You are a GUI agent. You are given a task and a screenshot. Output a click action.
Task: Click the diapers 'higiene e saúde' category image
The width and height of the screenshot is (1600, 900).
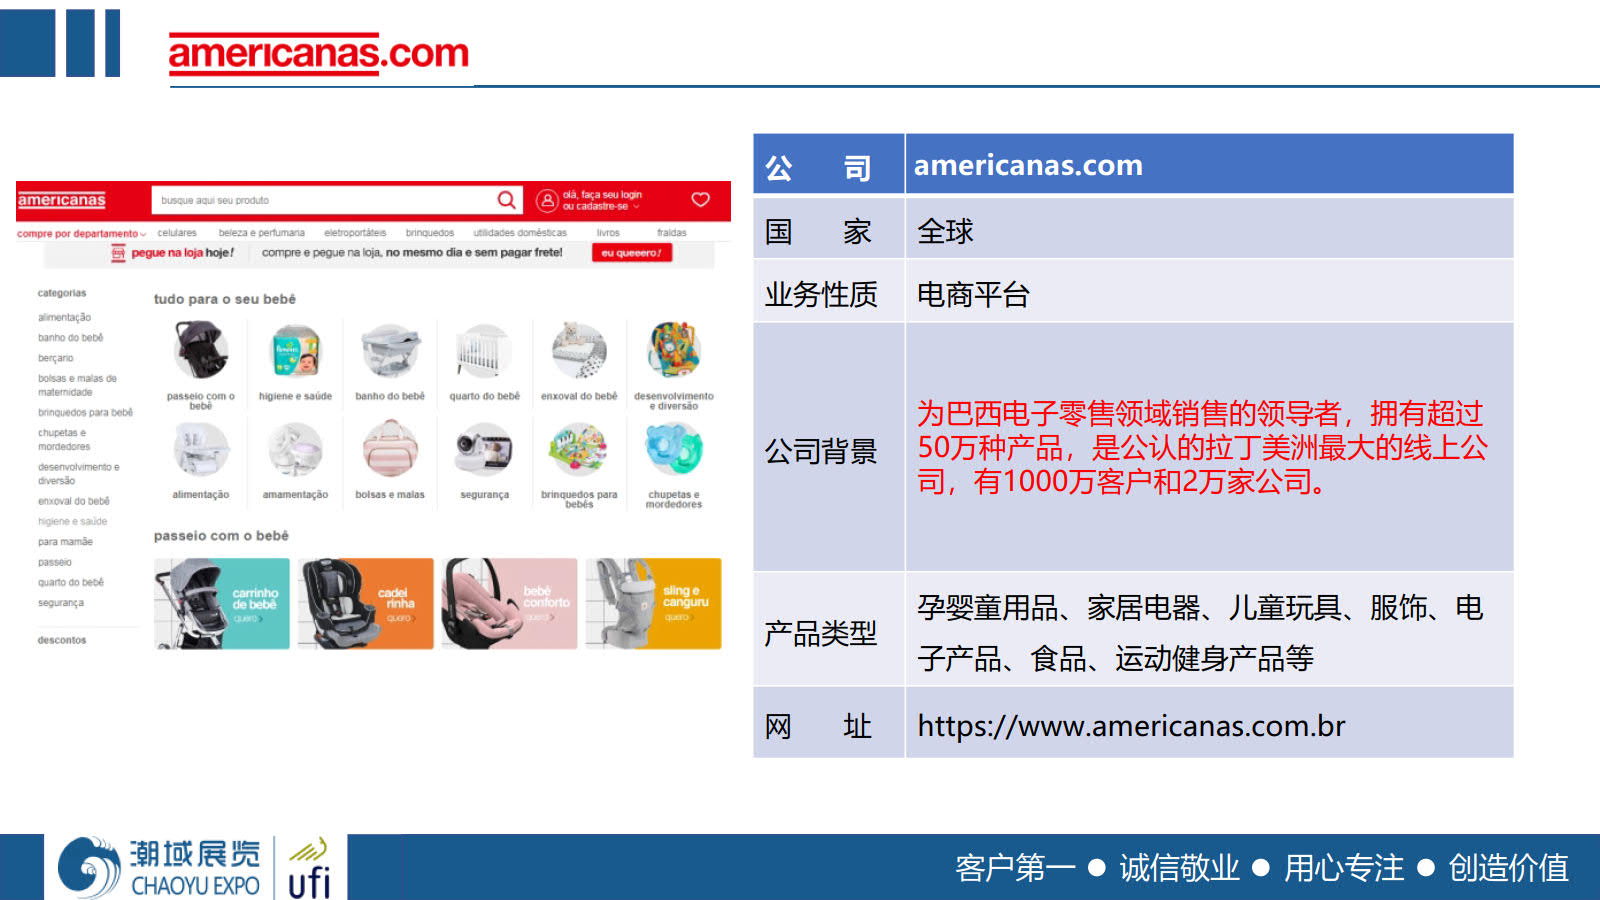[296, 351]
